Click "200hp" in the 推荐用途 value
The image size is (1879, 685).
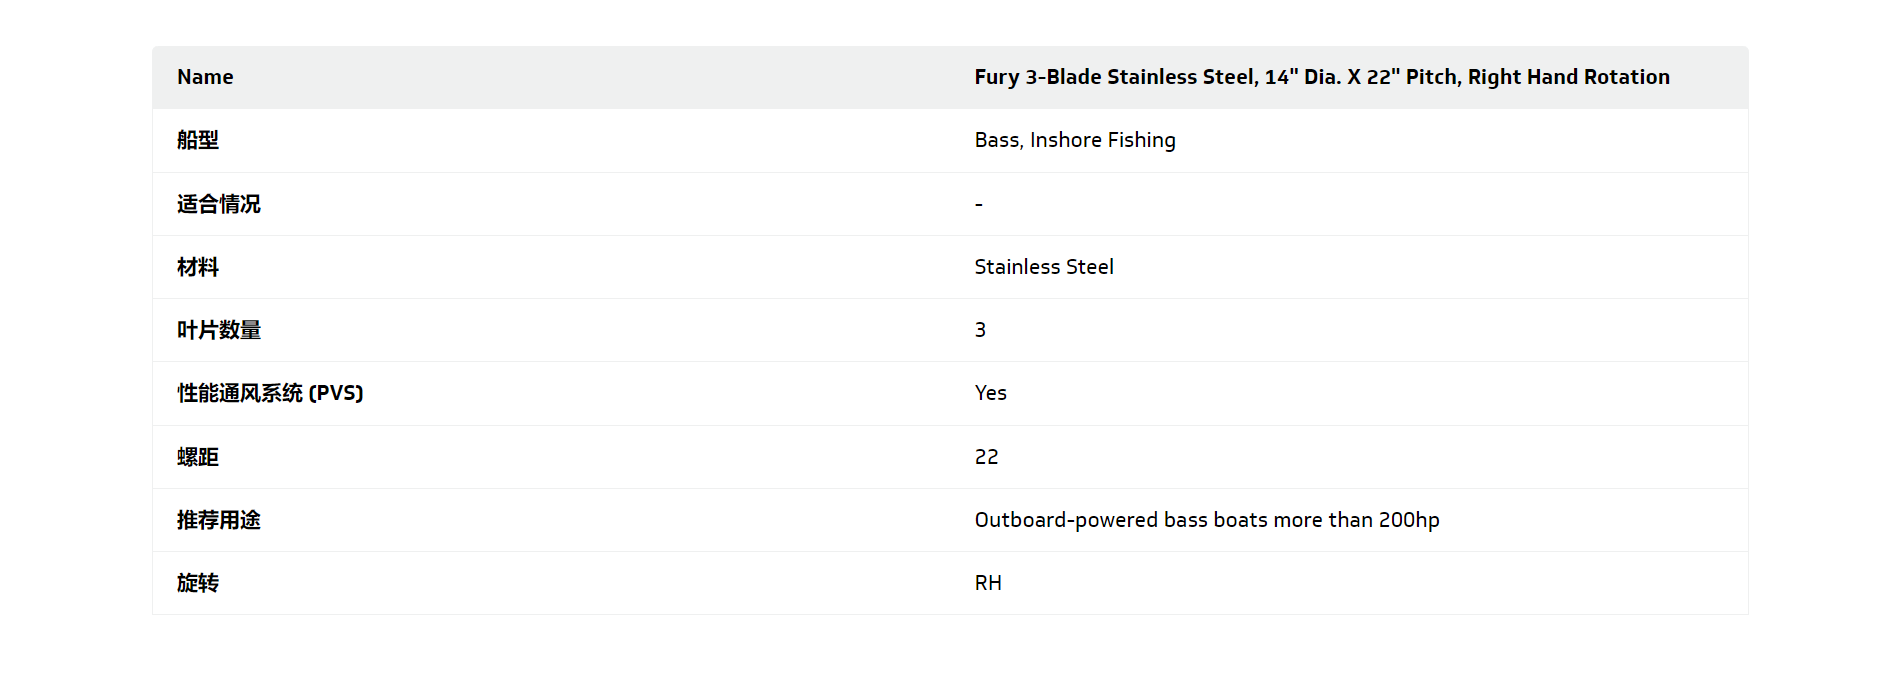click(1409, 520)
